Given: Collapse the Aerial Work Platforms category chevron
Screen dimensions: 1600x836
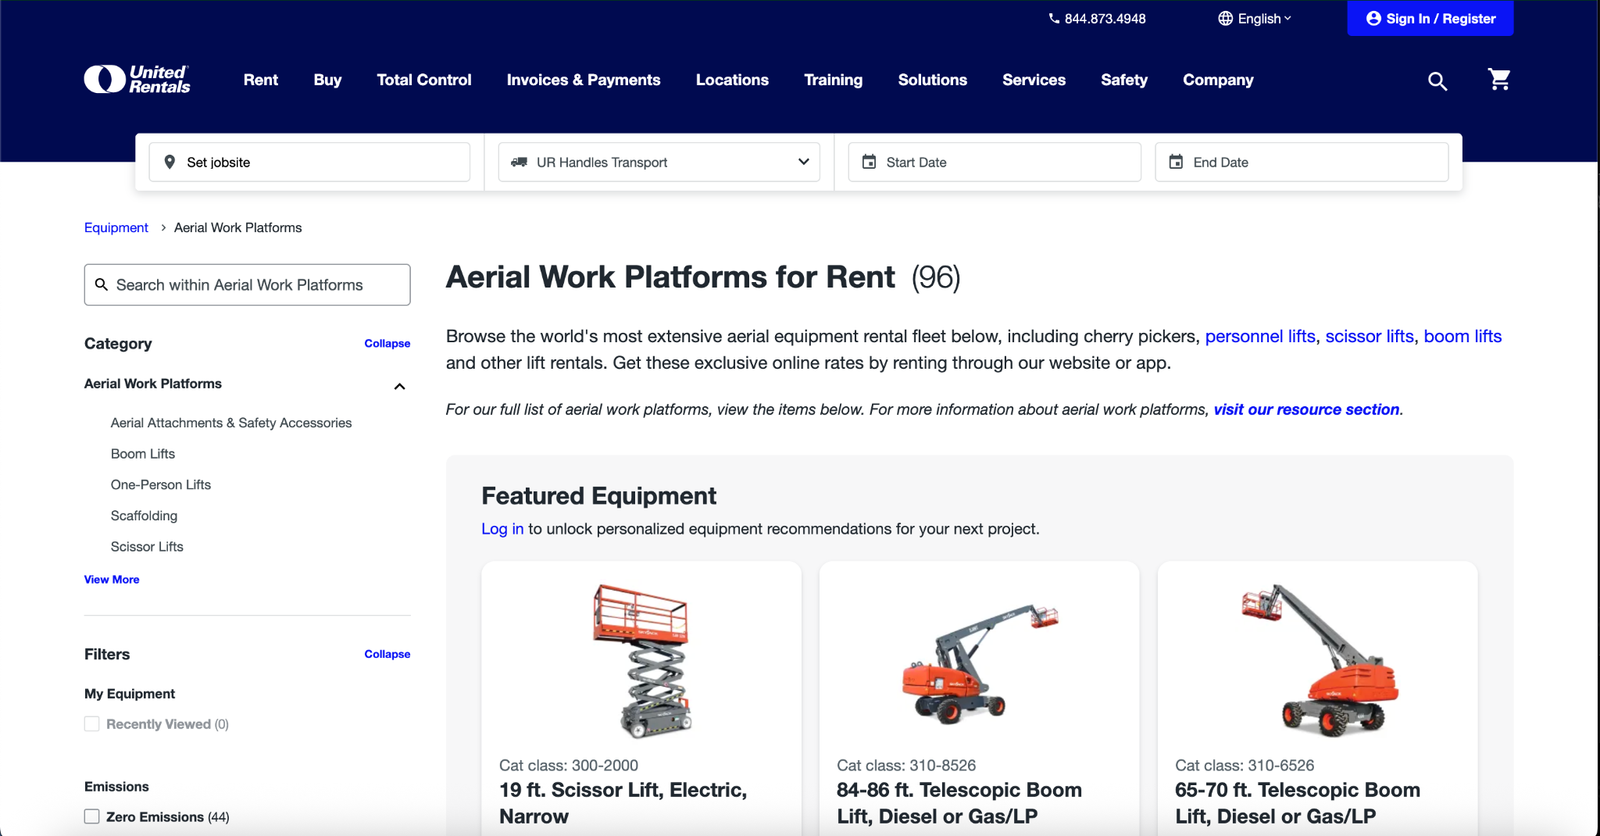Looking at the screenshot, I should 399,386.
